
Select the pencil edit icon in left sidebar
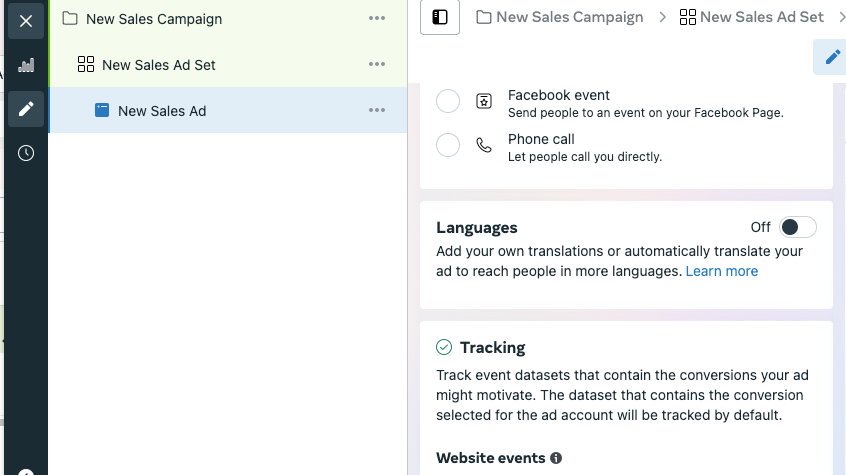26,109
